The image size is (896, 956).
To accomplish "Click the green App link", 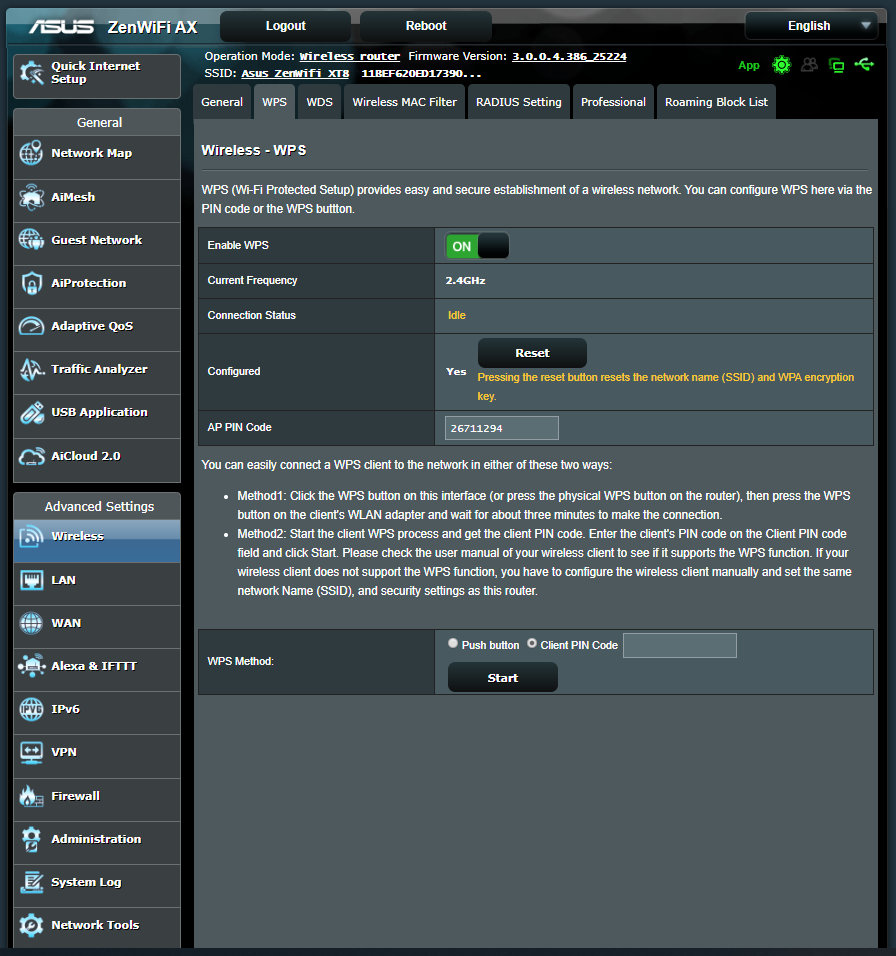I will 748,65.
